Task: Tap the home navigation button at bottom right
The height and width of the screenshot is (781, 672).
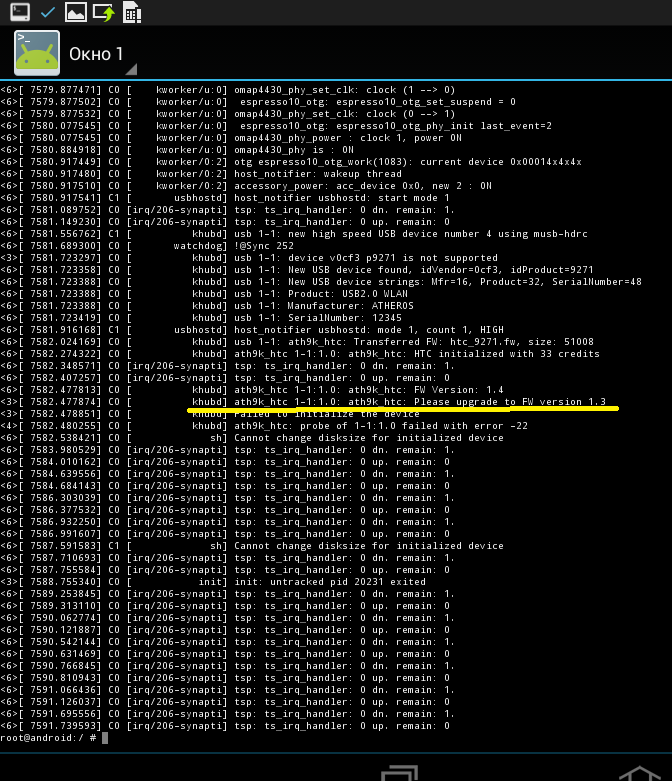Action: point(640,773)
